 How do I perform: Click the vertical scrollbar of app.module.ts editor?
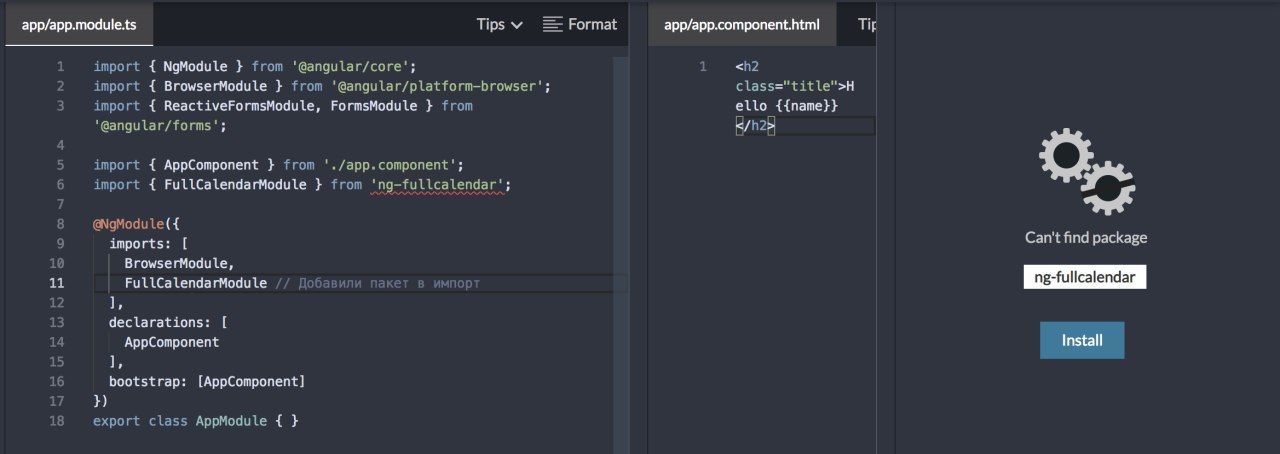coord(620,250)
